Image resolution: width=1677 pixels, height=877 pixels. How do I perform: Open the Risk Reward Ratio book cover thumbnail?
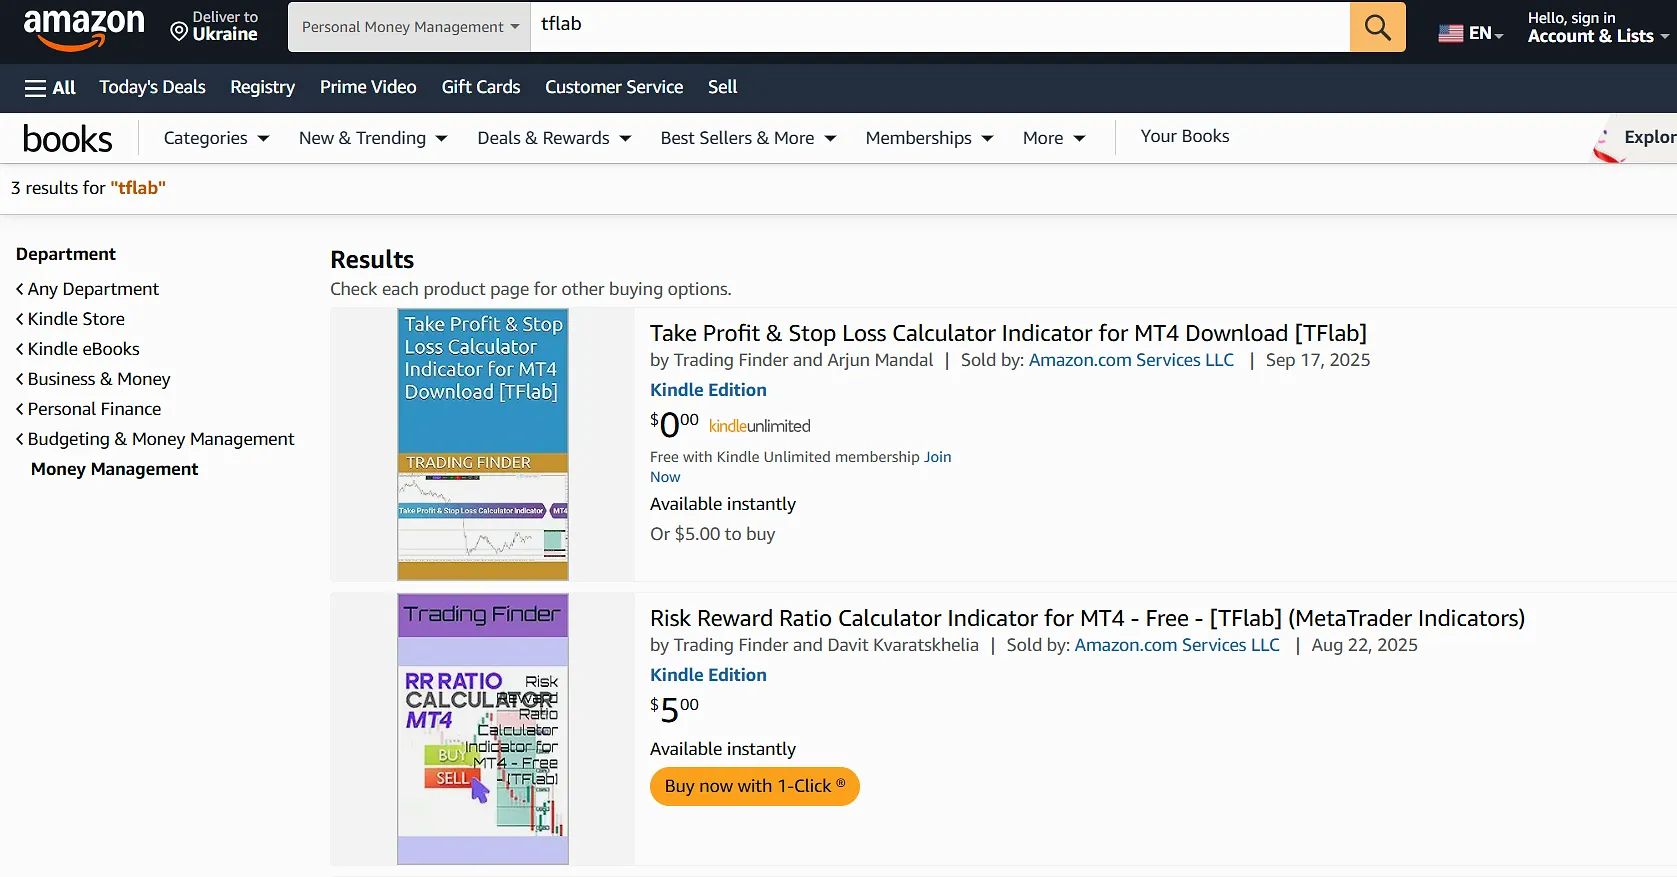pos(482,729)
